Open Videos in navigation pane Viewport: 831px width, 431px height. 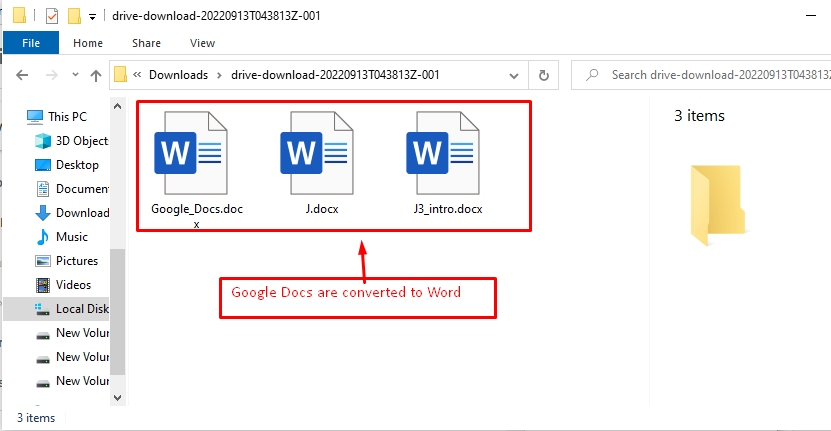(x=63, y=285)
